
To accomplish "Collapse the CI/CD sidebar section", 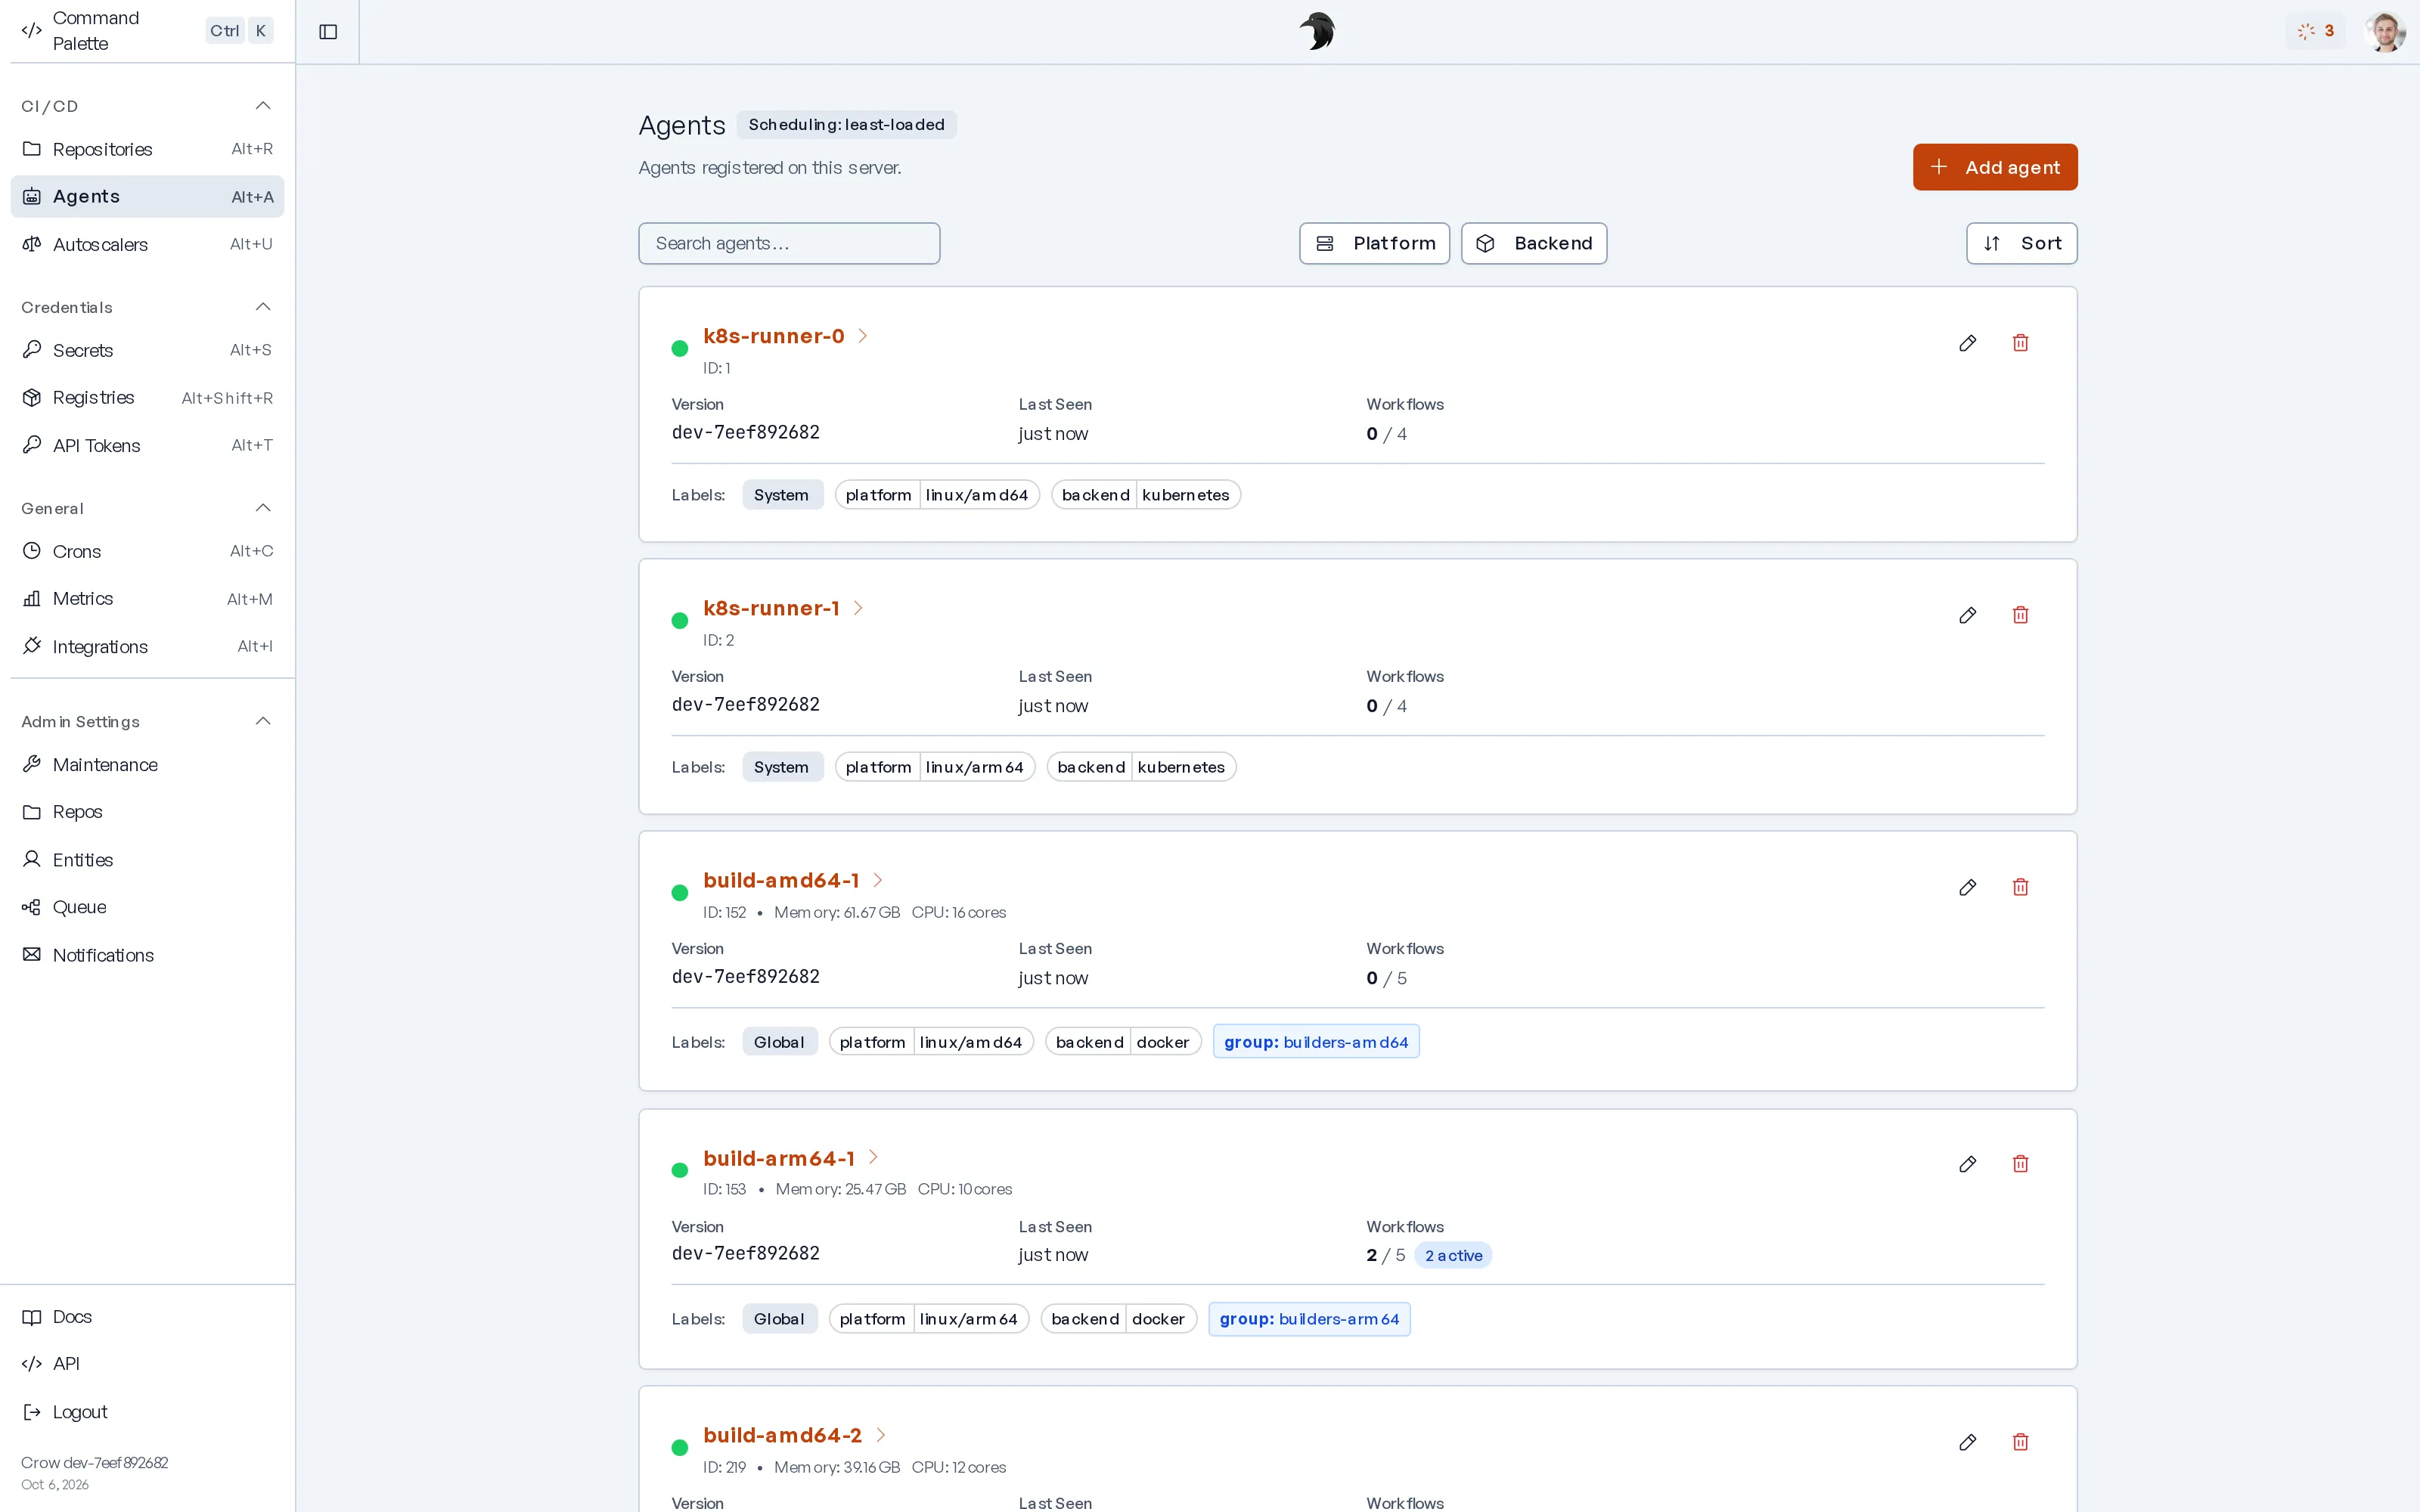I will pyautogui.click(x=263, y=106).
